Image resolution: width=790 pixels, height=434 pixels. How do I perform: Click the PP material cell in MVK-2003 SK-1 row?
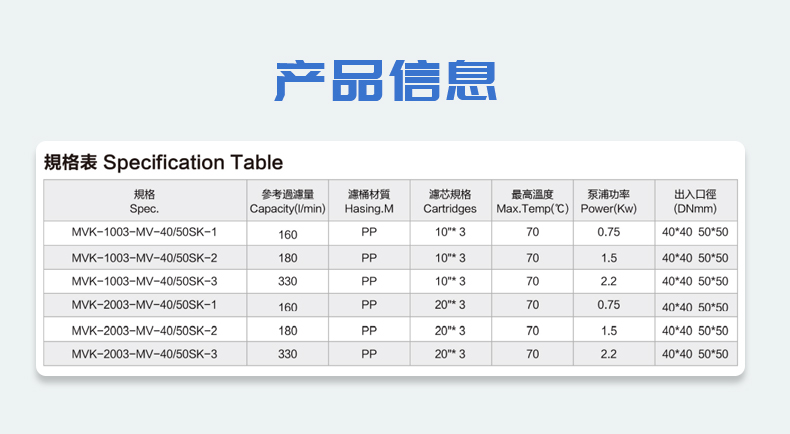click(369, 305)
